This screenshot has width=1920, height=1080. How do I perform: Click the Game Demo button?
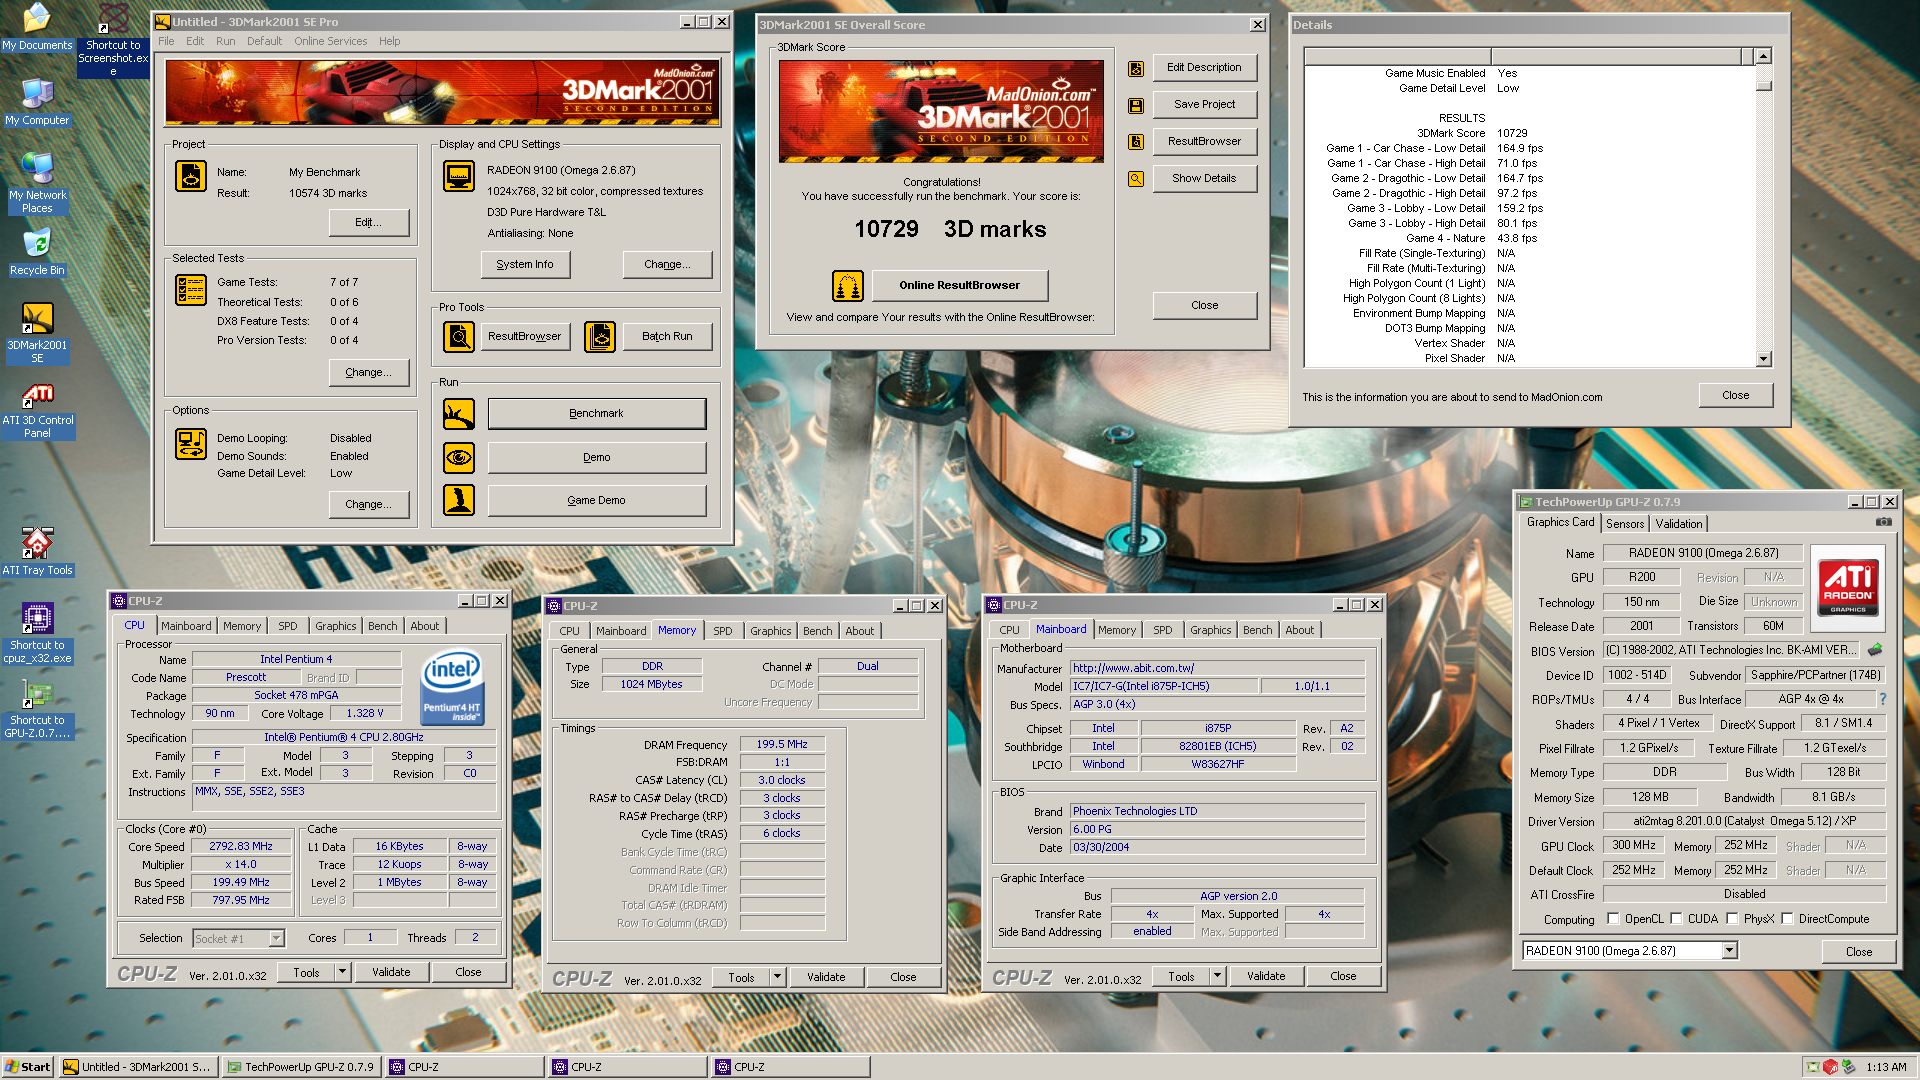(x=596, y=500)
